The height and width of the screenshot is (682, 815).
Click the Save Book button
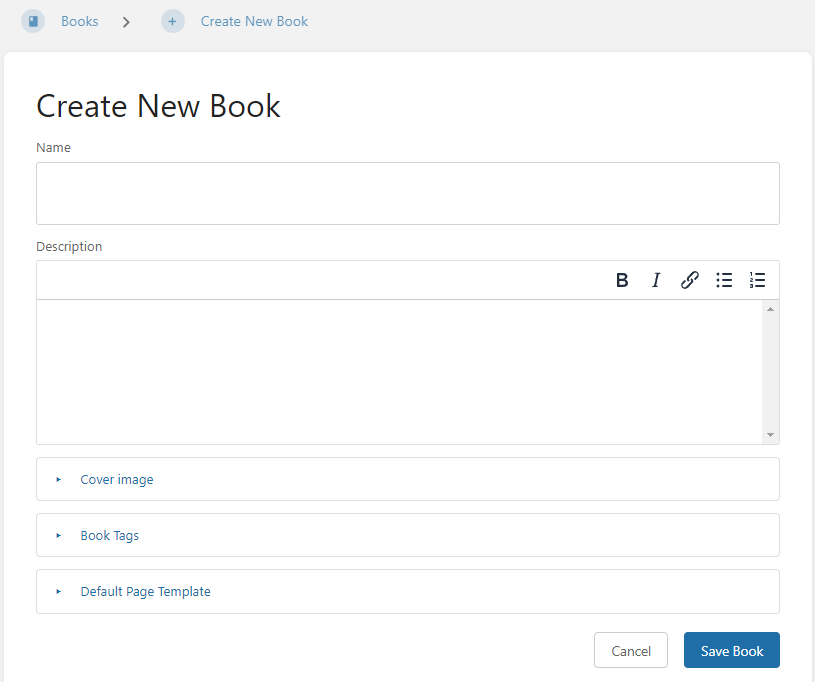pos(731,651)
